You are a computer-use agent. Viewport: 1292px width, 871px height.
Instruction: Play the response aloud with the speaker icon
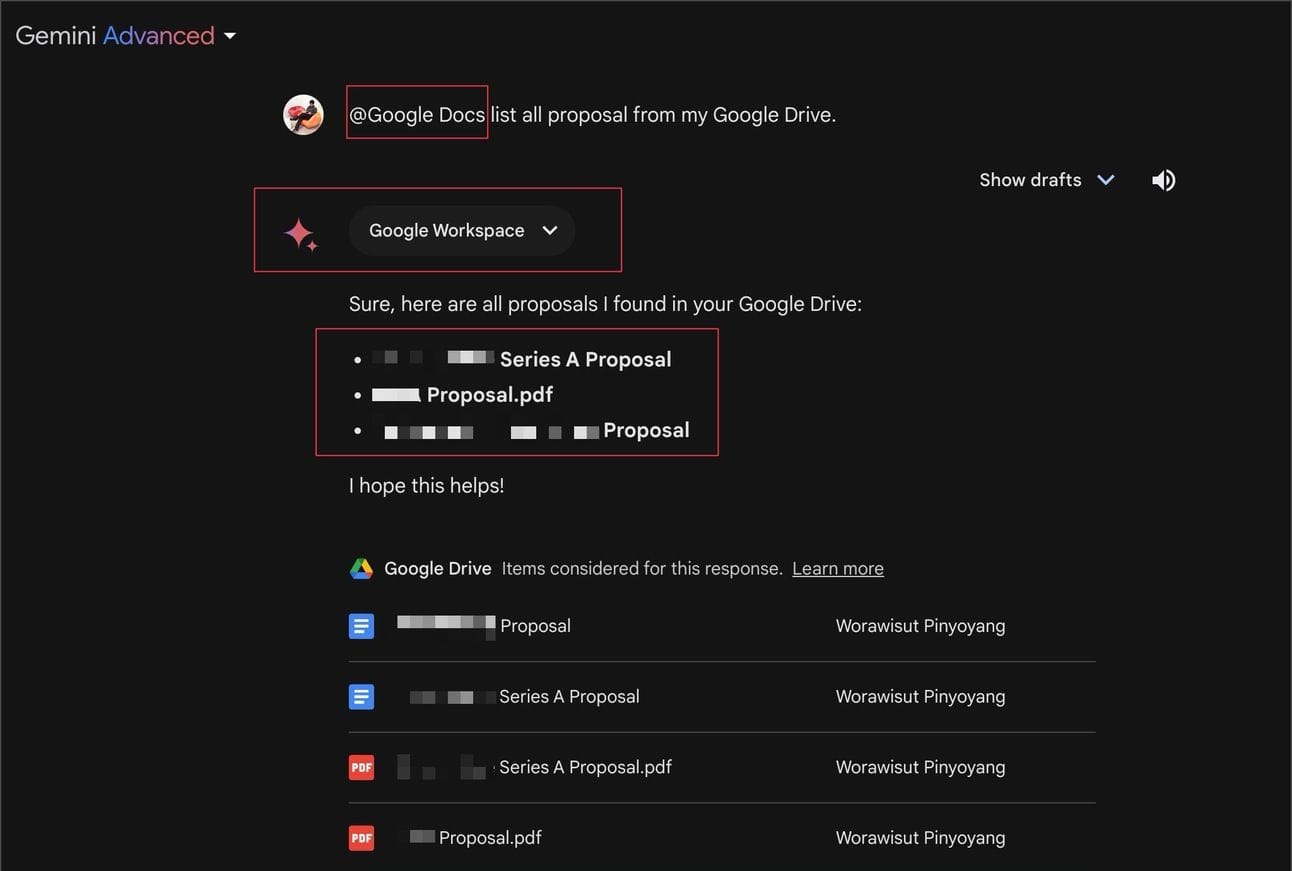click(x=1163, y=180)
